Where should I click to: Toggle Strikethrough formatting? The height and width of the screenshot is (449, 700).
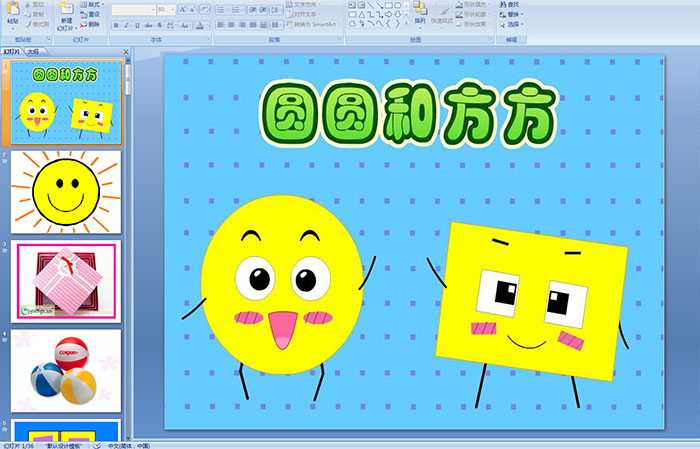tap(148, 25)
